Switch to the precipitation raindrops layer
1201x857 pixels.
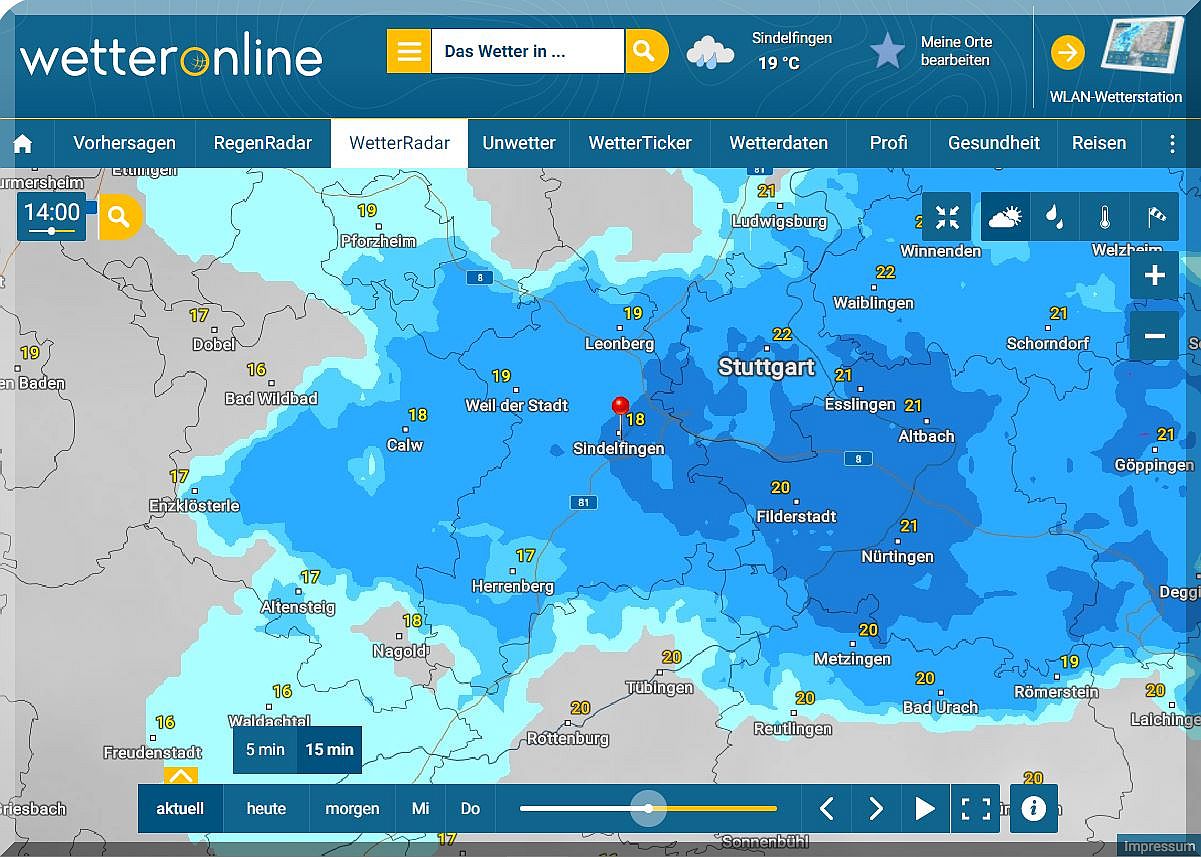1055,217
